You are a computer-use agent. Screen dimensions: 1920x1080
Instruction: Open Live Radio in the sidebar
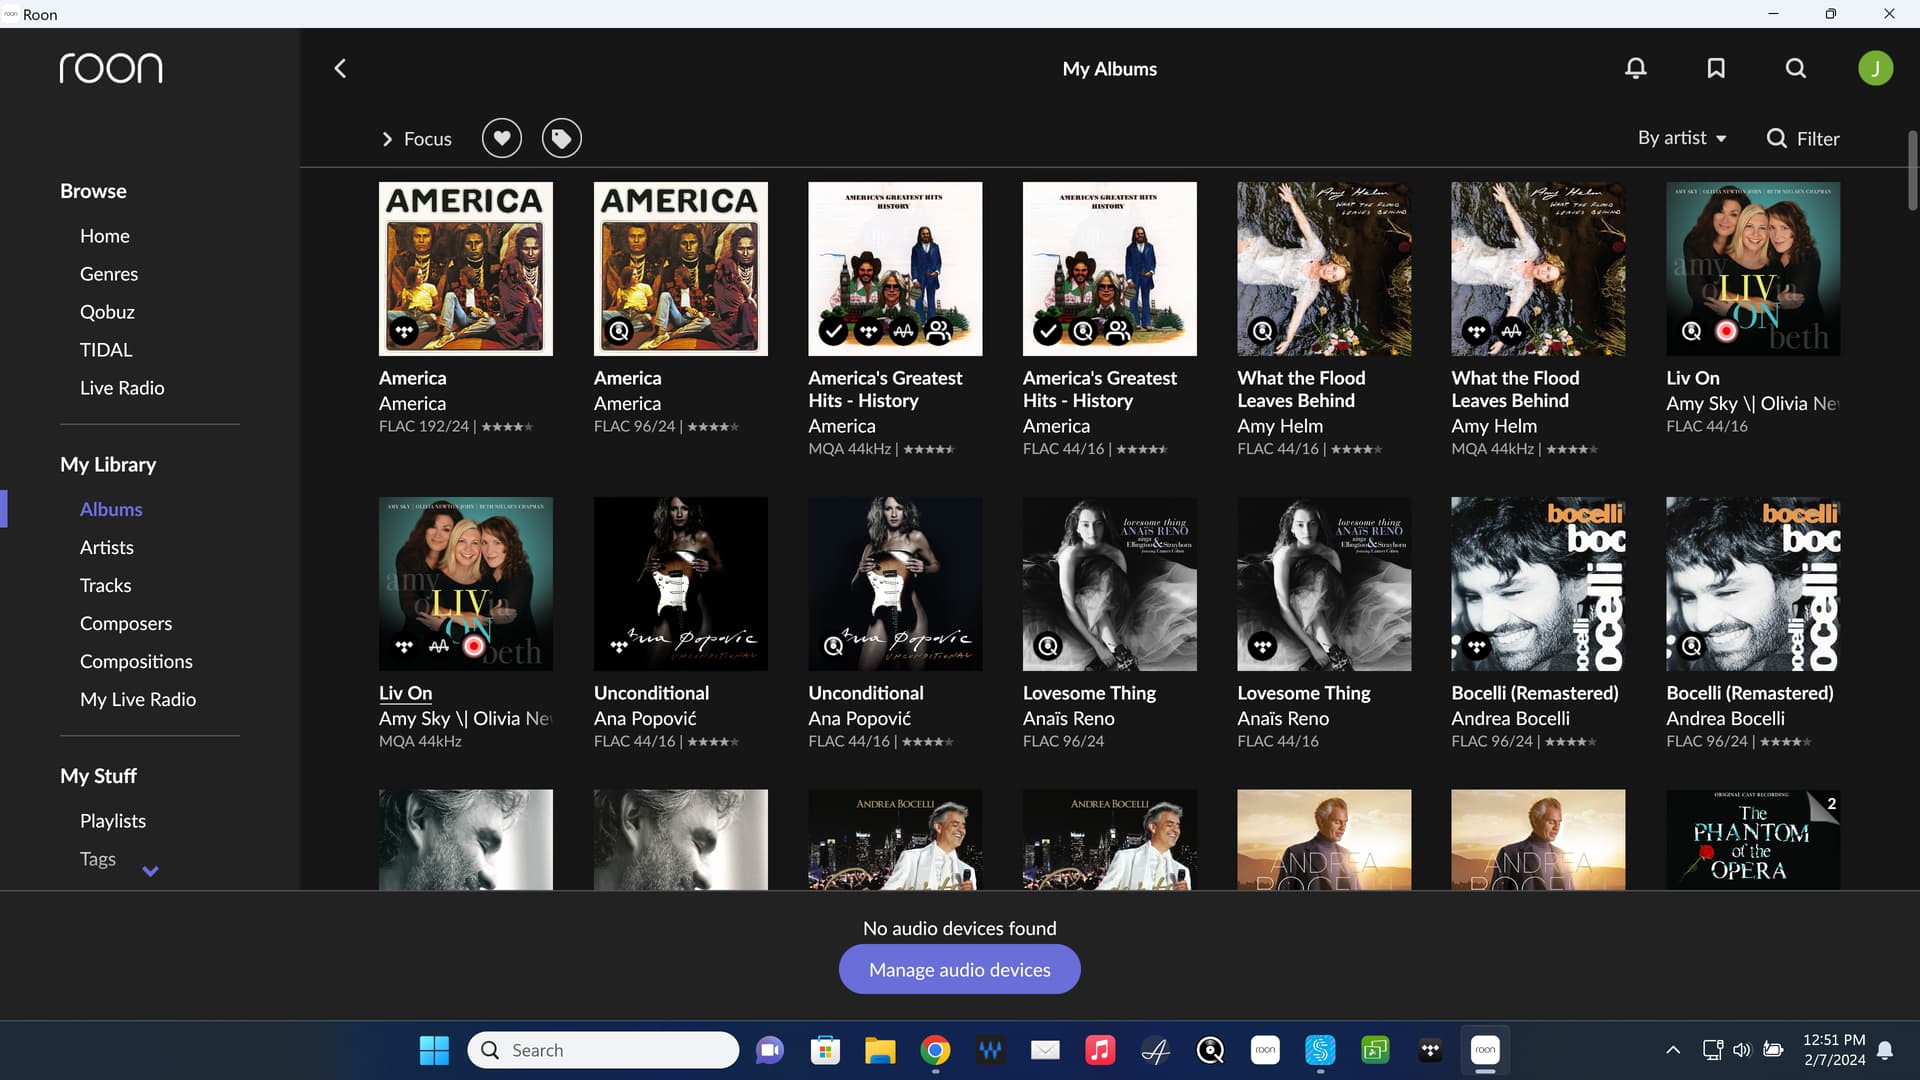tap(122, 388)
